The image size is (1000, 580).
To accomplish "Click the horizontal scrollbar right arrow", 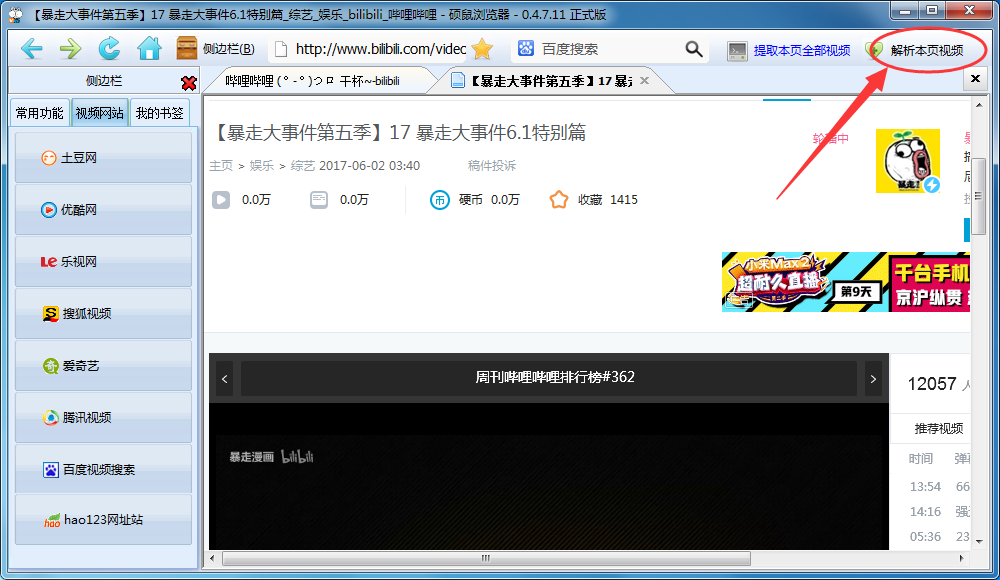I will pos(962,558).
